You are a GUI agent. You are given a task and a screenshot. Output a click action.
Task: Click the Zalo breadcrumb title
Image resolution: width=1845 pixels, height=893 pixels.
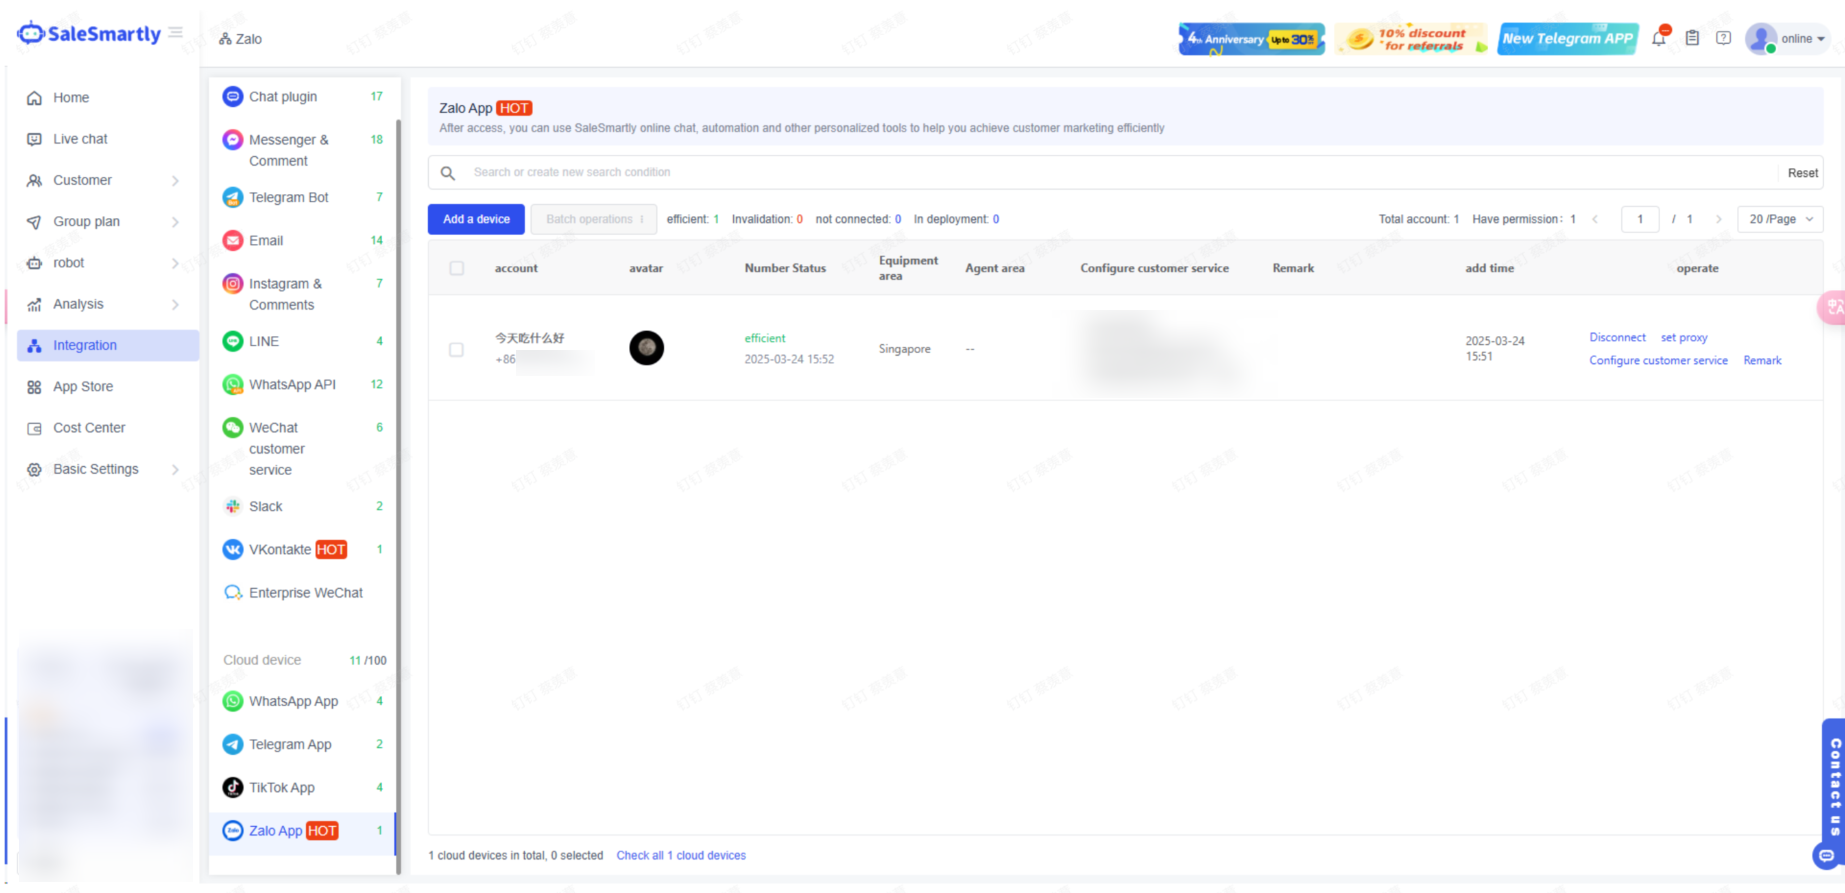[x=248, y=39]
